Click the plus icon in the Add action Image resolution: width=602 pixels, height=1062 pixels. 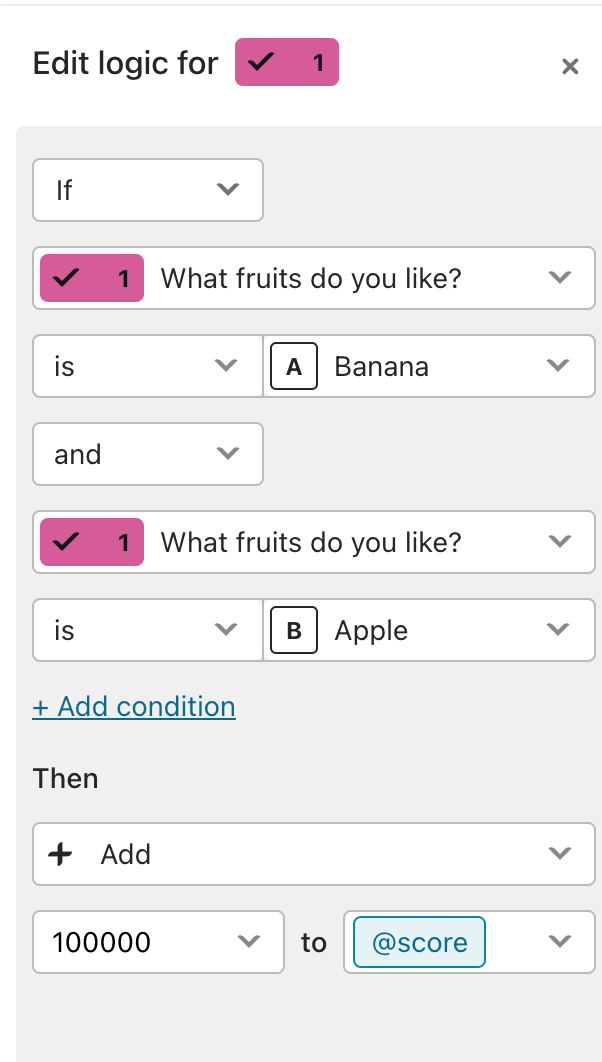60,854
